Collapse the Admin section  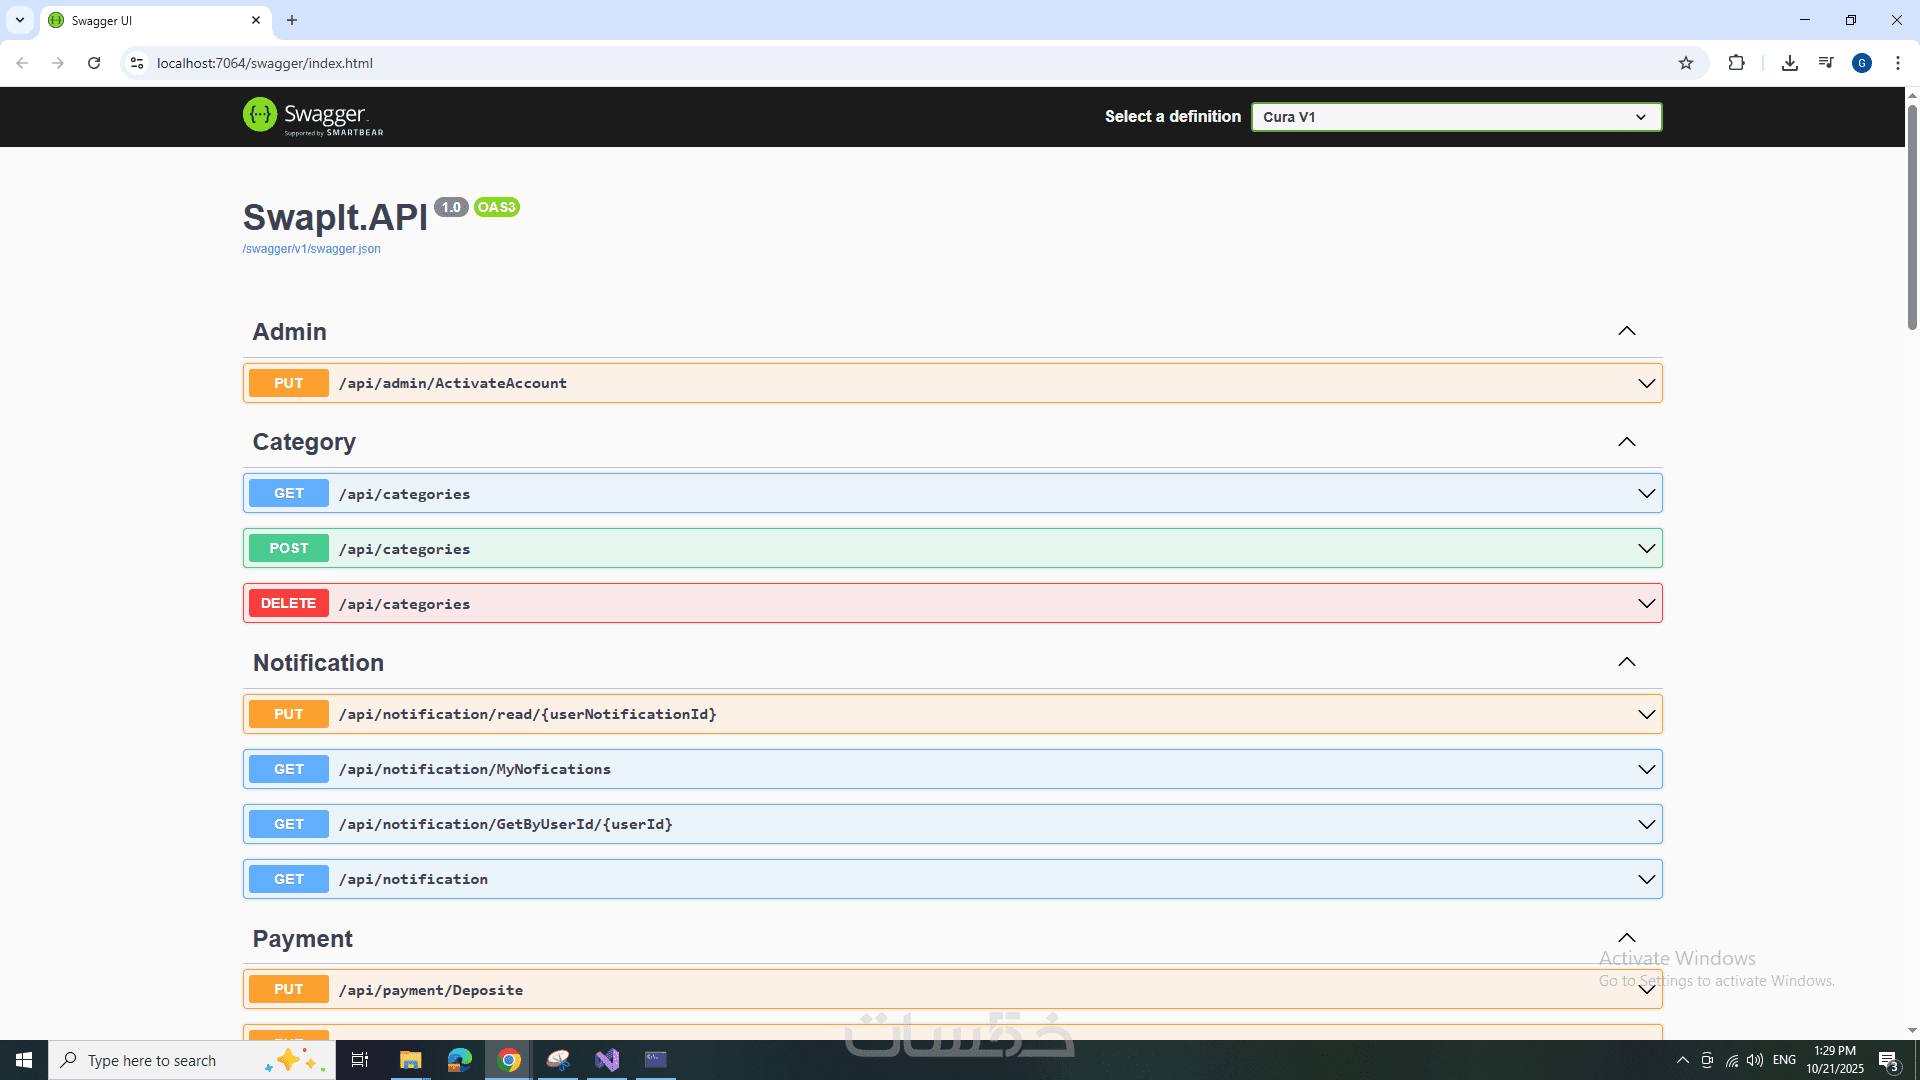1626,331
